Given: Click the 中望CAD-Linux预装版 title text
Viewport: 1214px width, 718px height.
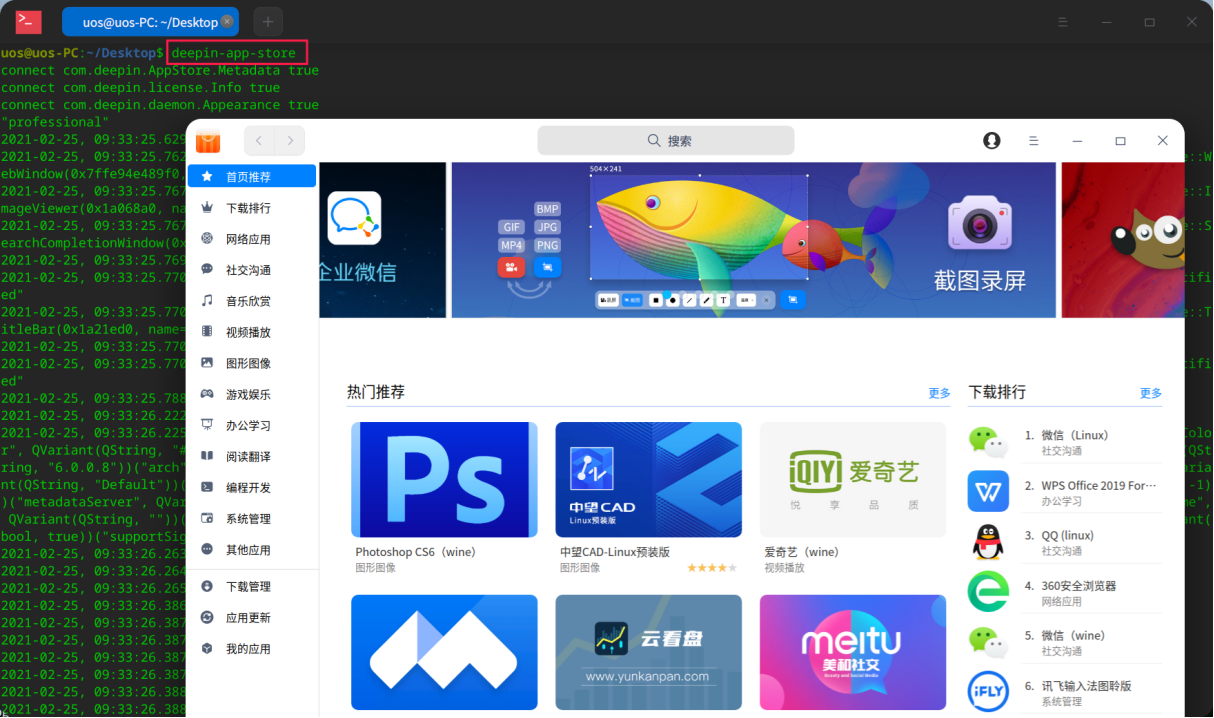Looking at the screenshot, I should pos(614,552).
